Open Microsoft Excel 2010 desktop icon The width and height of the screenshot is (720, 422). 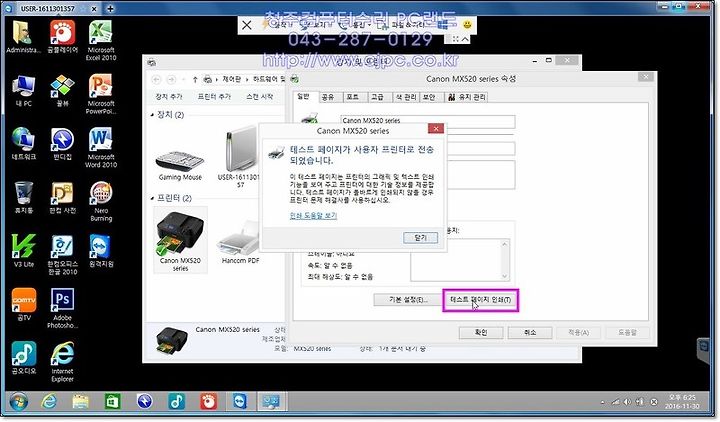point(101,41)
